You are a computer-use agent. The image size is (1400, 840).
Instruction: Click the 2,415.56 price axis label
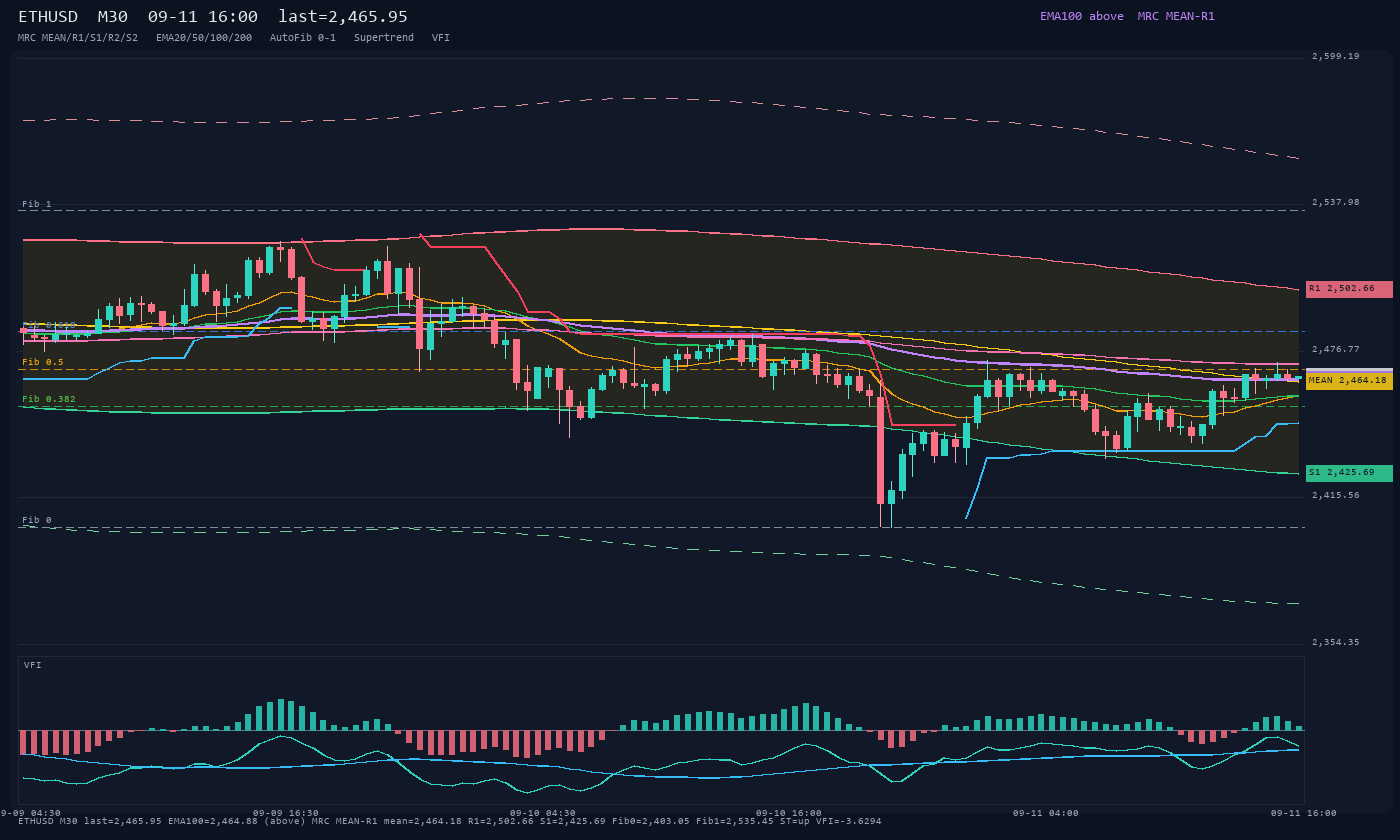point(1336,496)
